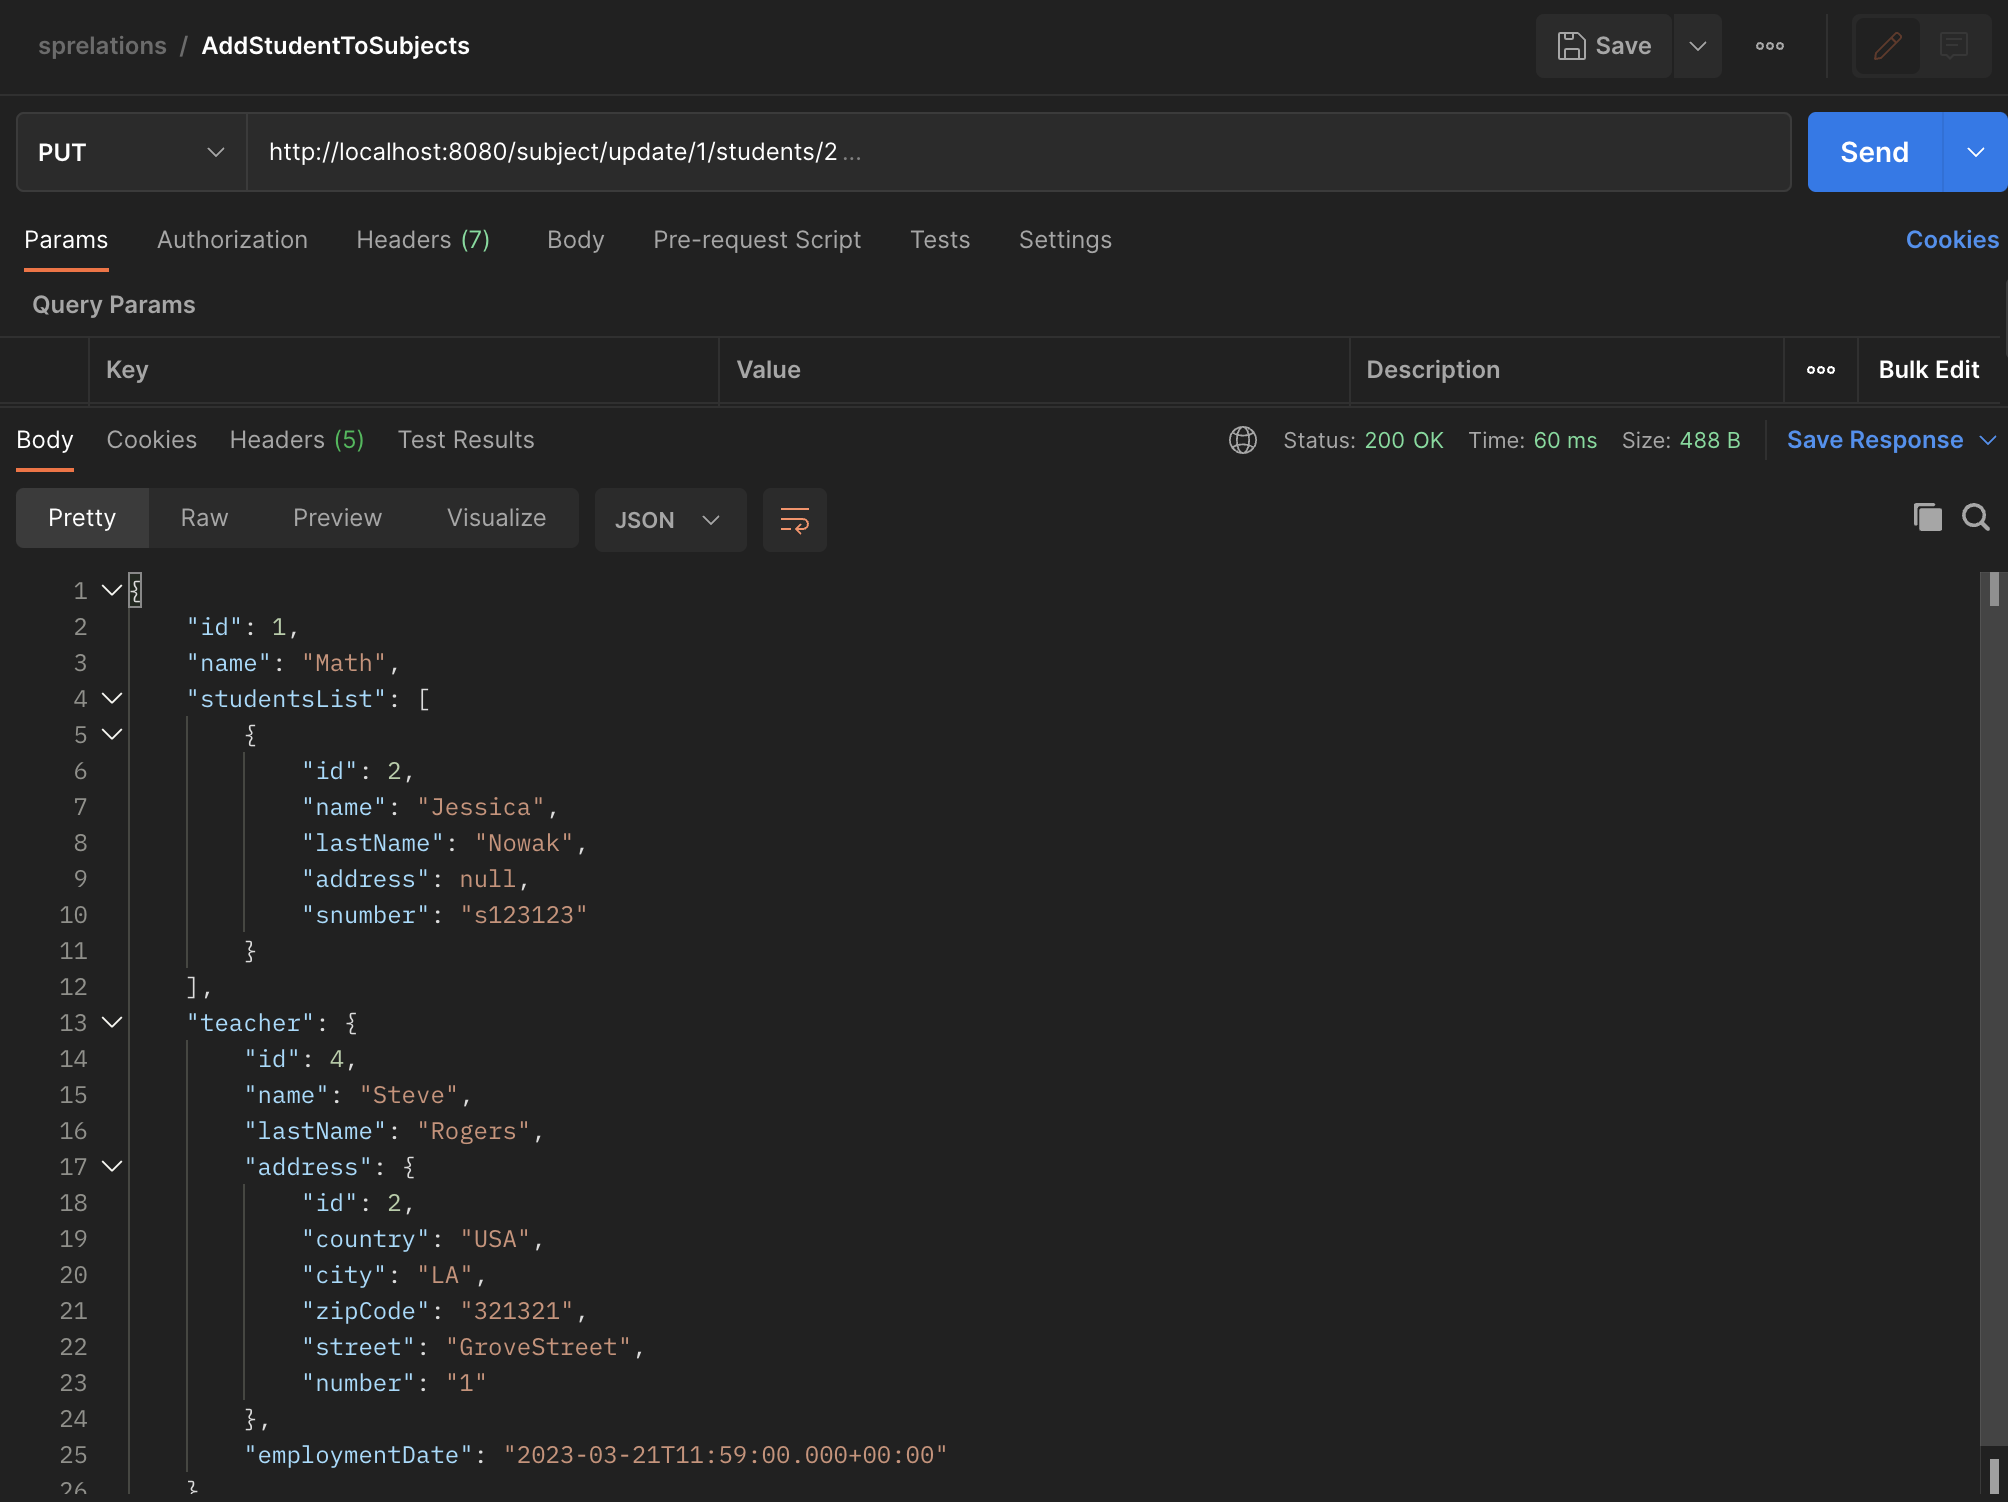The width and height of the screenshot is (2008, 1502).
Task: Collapse the studentsList array at line 4
Action: (x=111, y=698)
